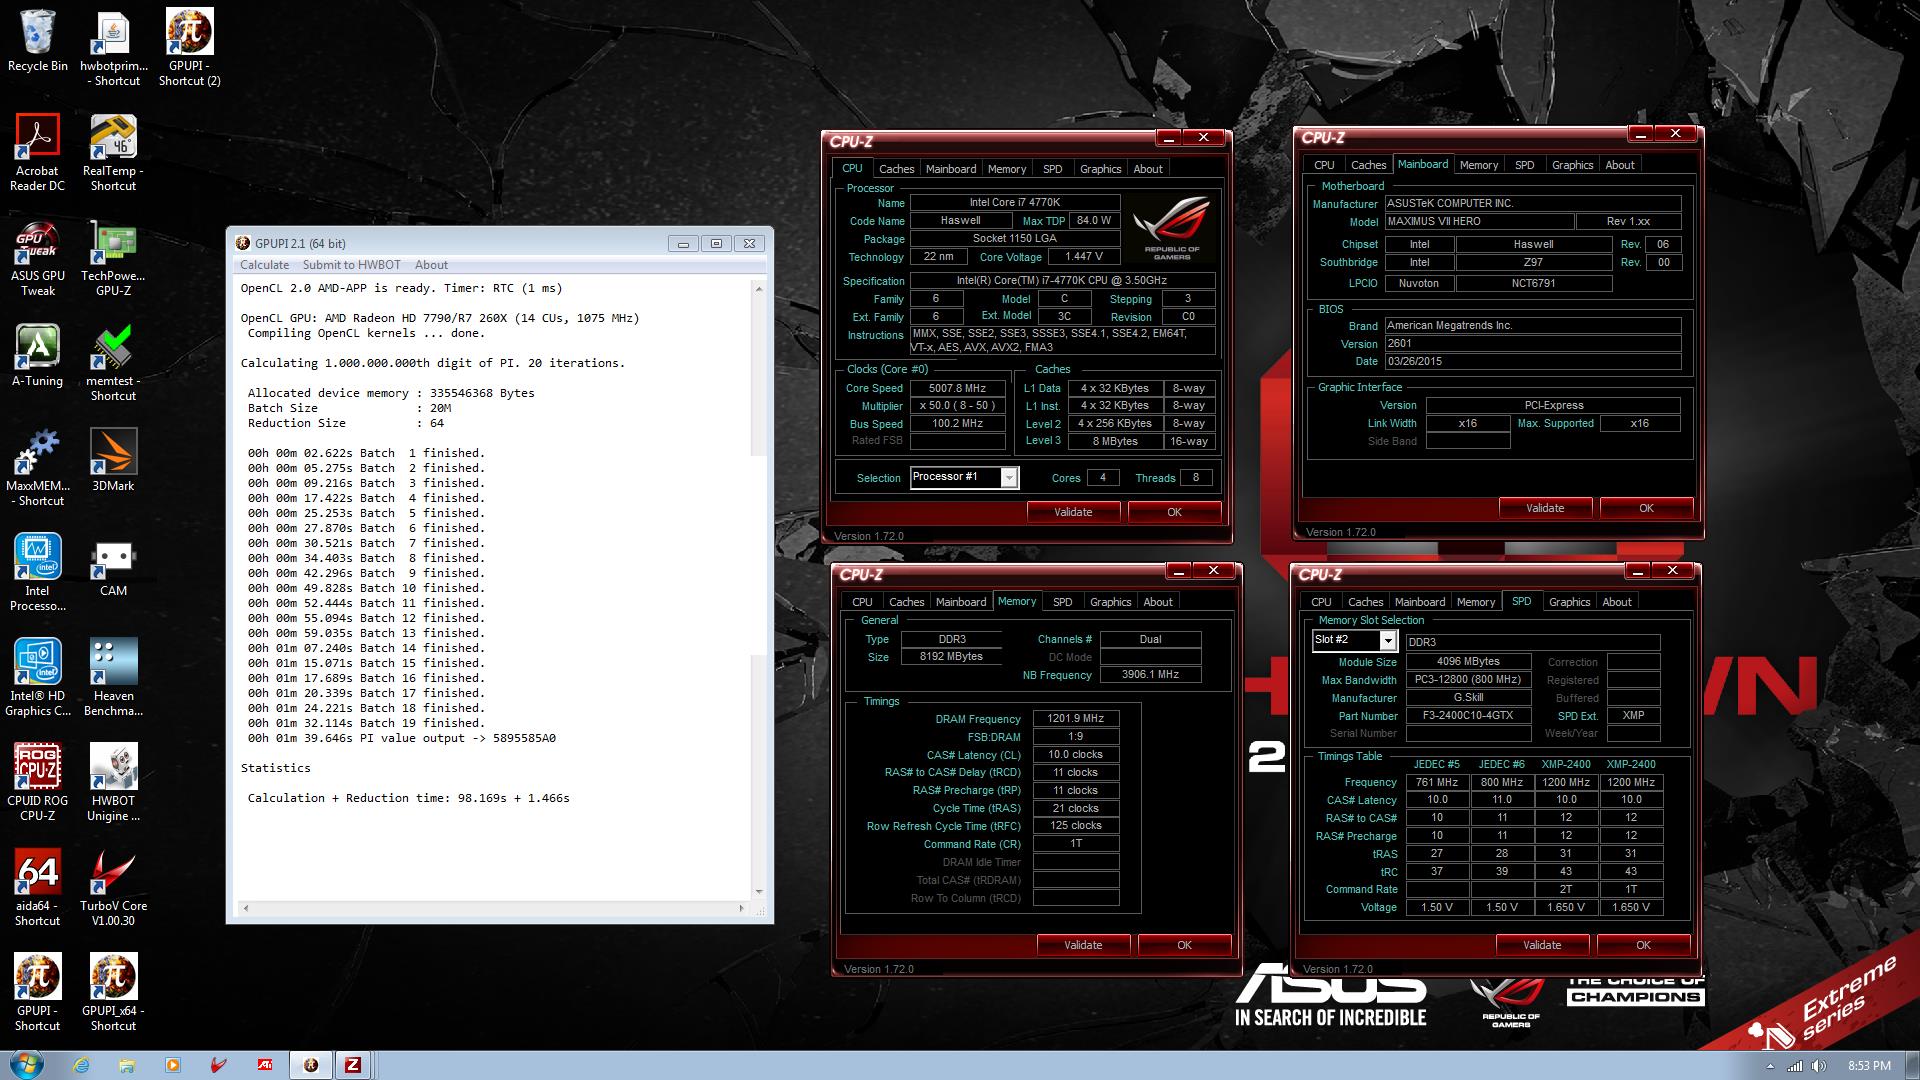Open the volume control in system tray
Viewport: 1920px width, 1080px height.
(x=1819, y=1066)
